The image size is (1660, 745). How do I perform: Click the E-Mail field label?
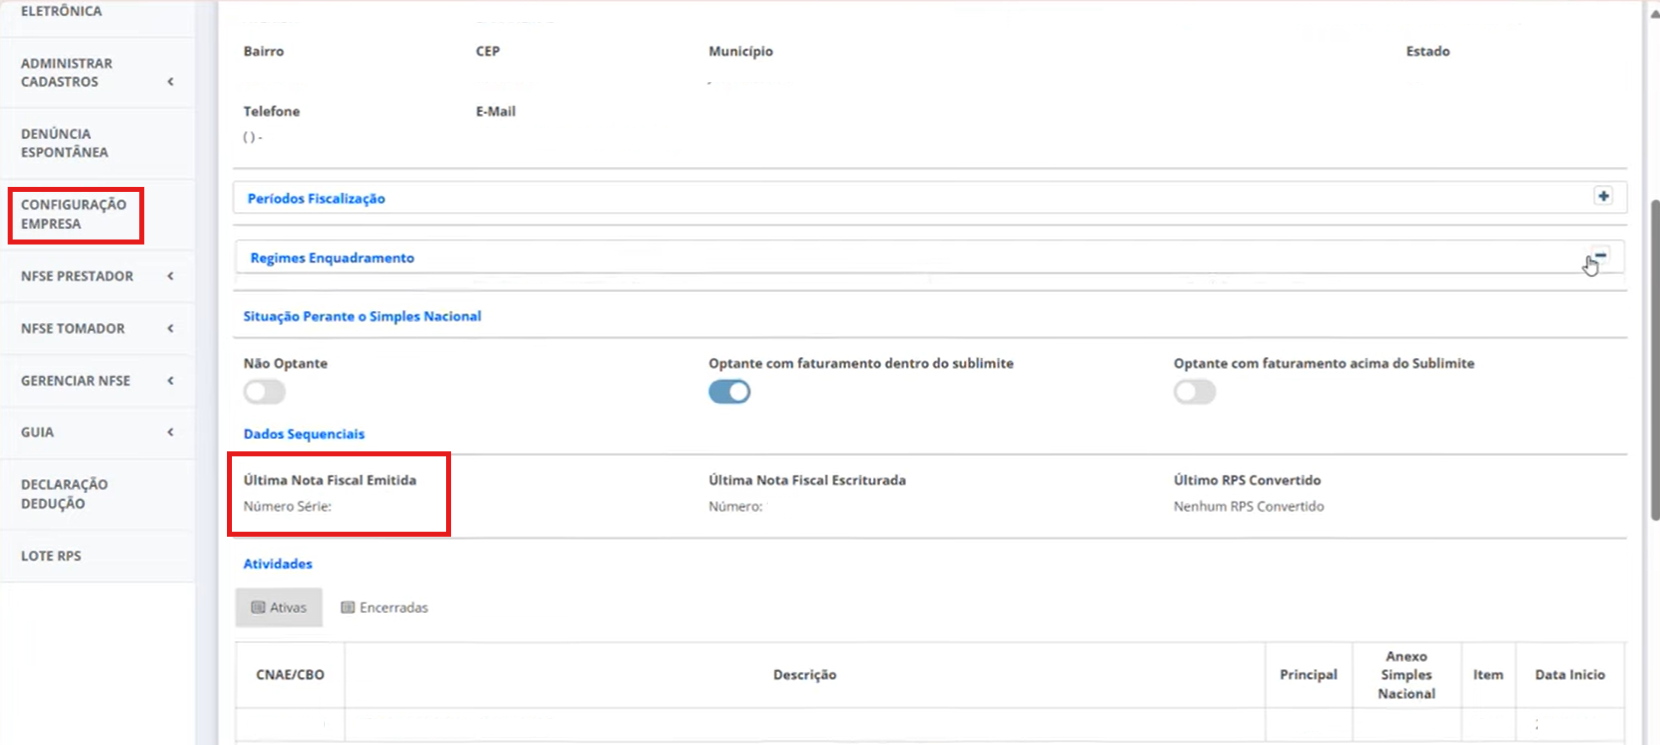(x=496, y=111)
